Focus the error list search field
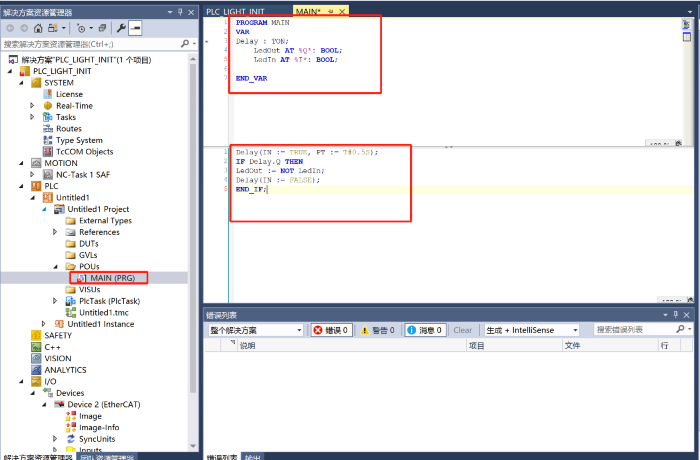The image size is (700, 460). click(635, 330)
